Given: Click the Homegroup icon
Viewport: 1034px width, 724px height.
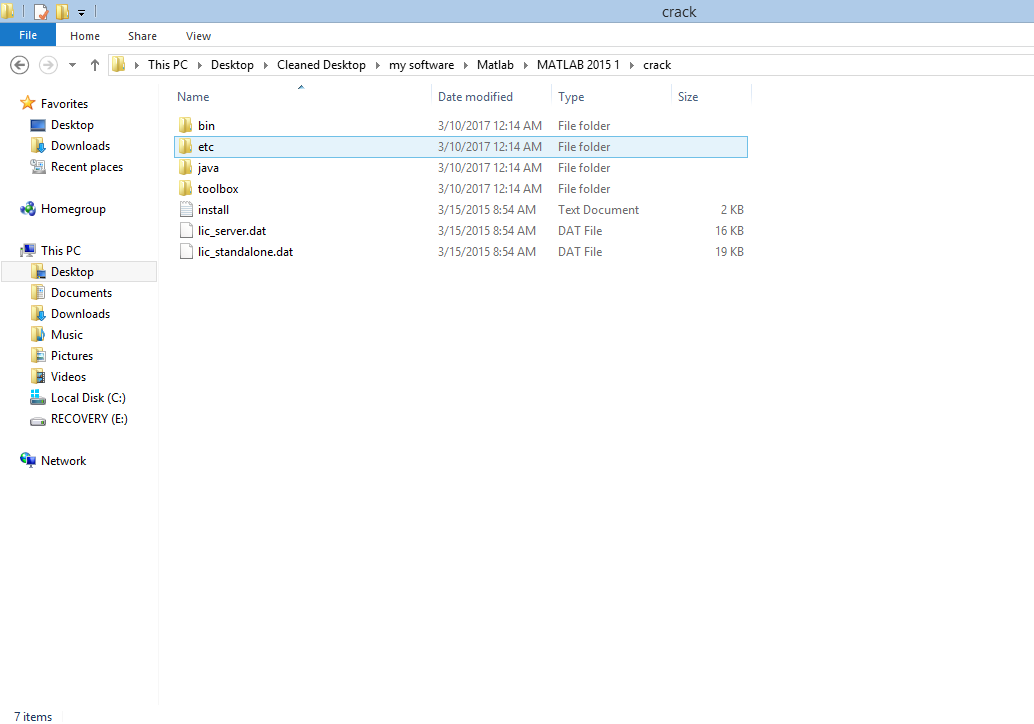Looking at the screenshot, I should point(28,209).
